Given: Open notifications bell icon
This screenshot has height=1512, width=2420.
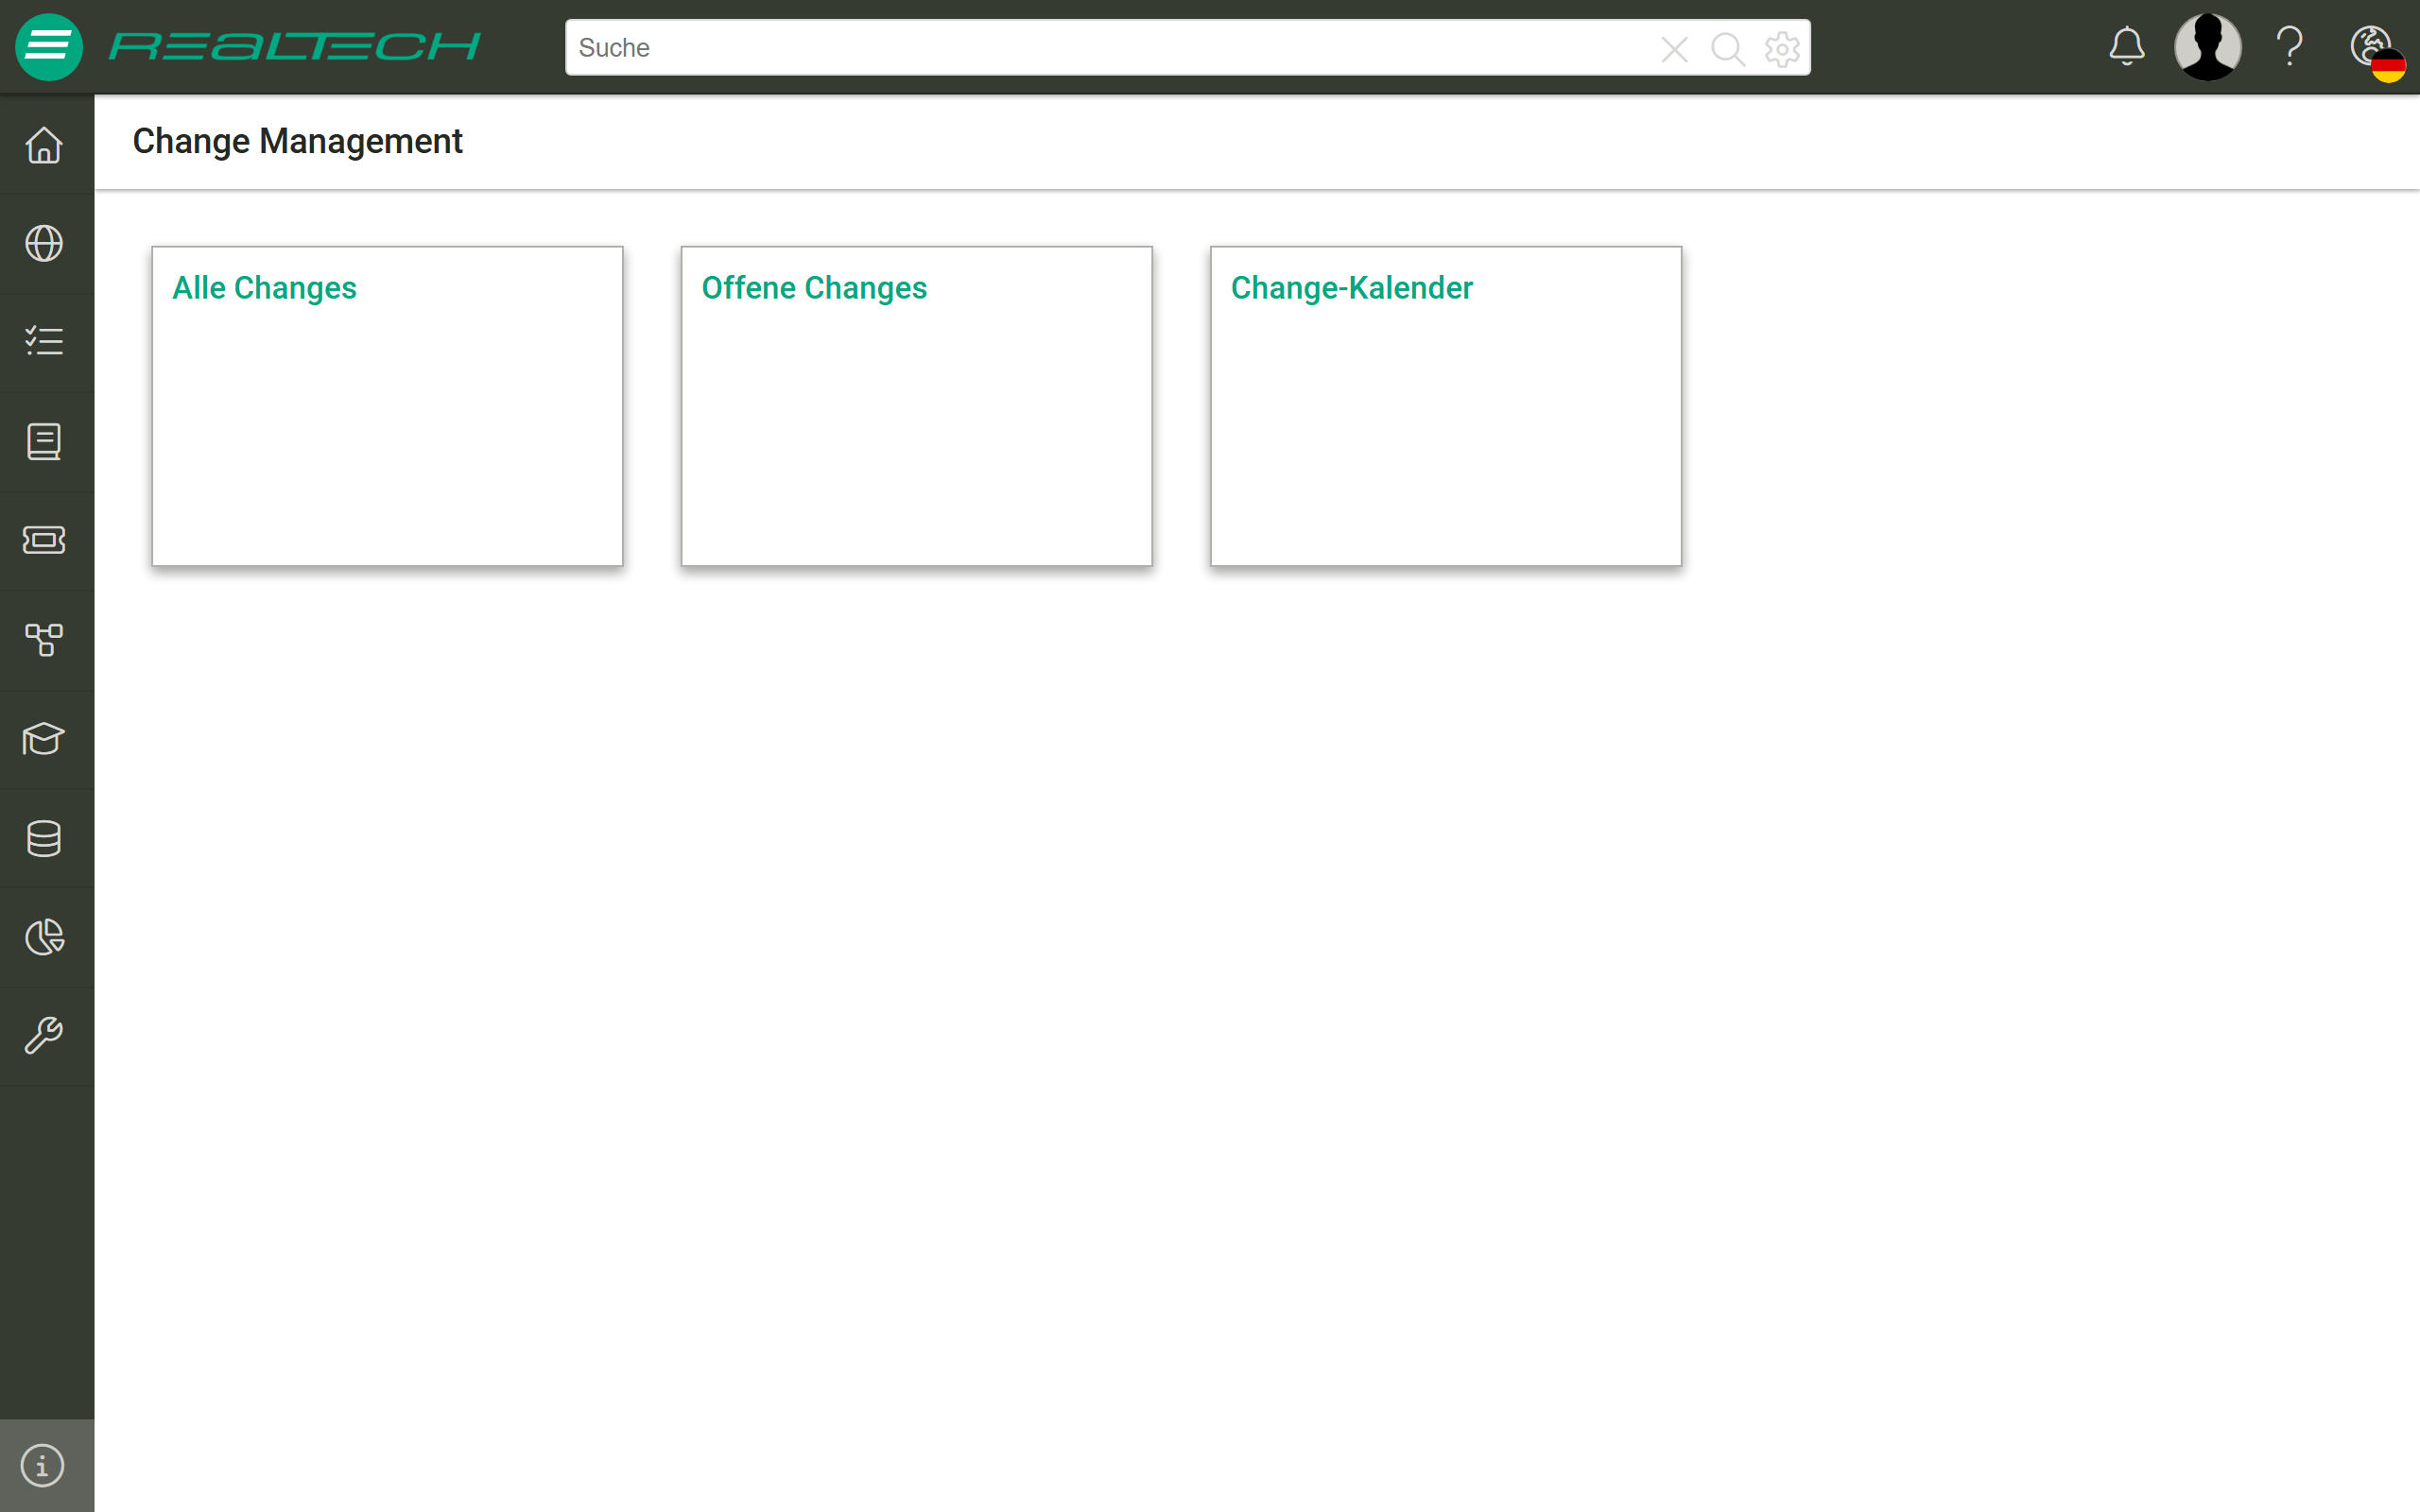Looking at the screenshot, I should coord(2127,47).
